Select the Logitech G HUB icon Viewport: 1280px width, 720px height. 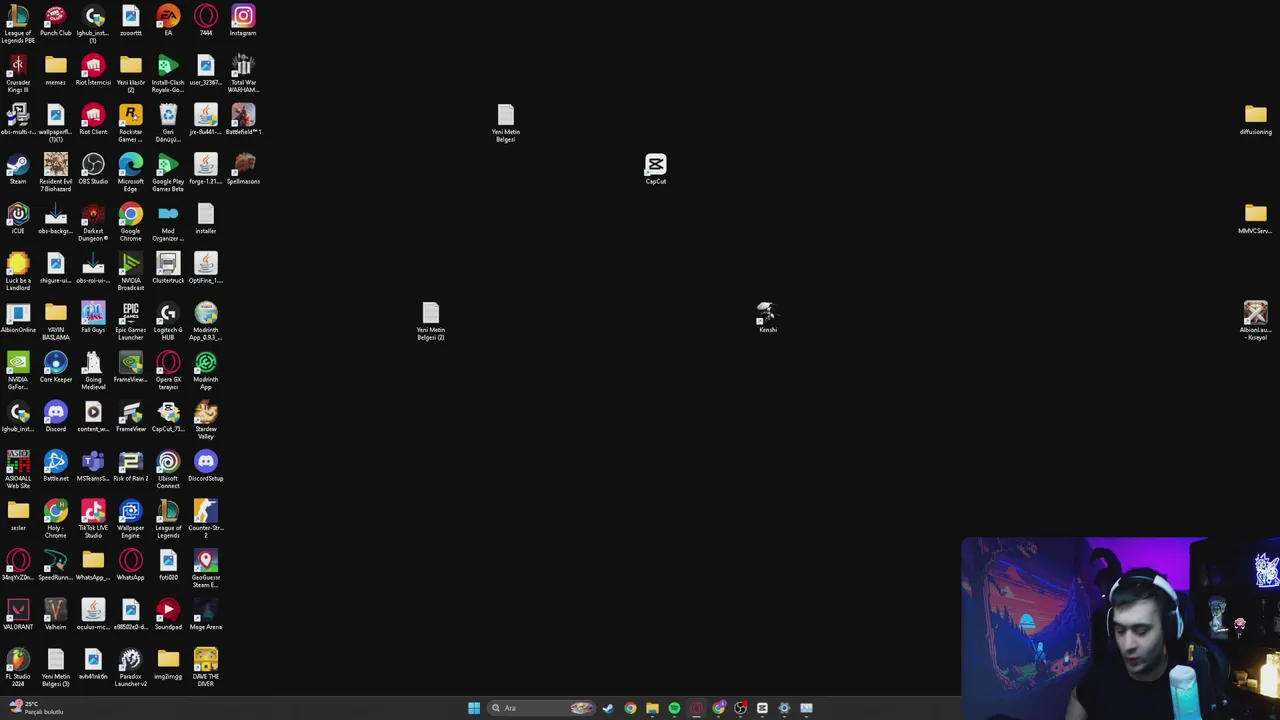[168, 321]
